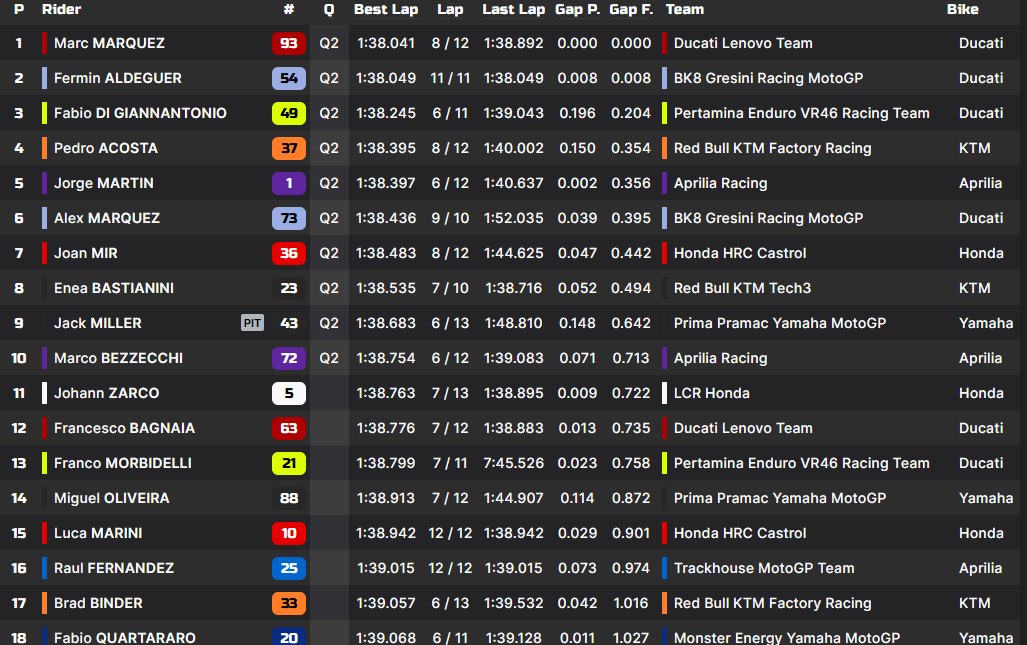Click Monster Energy Yamaha MotoGP team name

(x=787, y=638)
